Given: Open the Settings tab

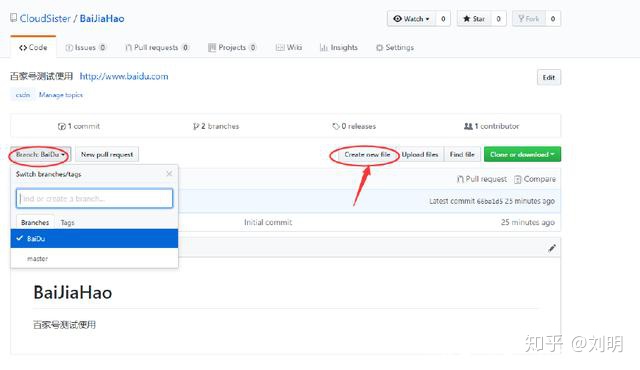Looking at the screenshot, I should click(x=395, y=47).
